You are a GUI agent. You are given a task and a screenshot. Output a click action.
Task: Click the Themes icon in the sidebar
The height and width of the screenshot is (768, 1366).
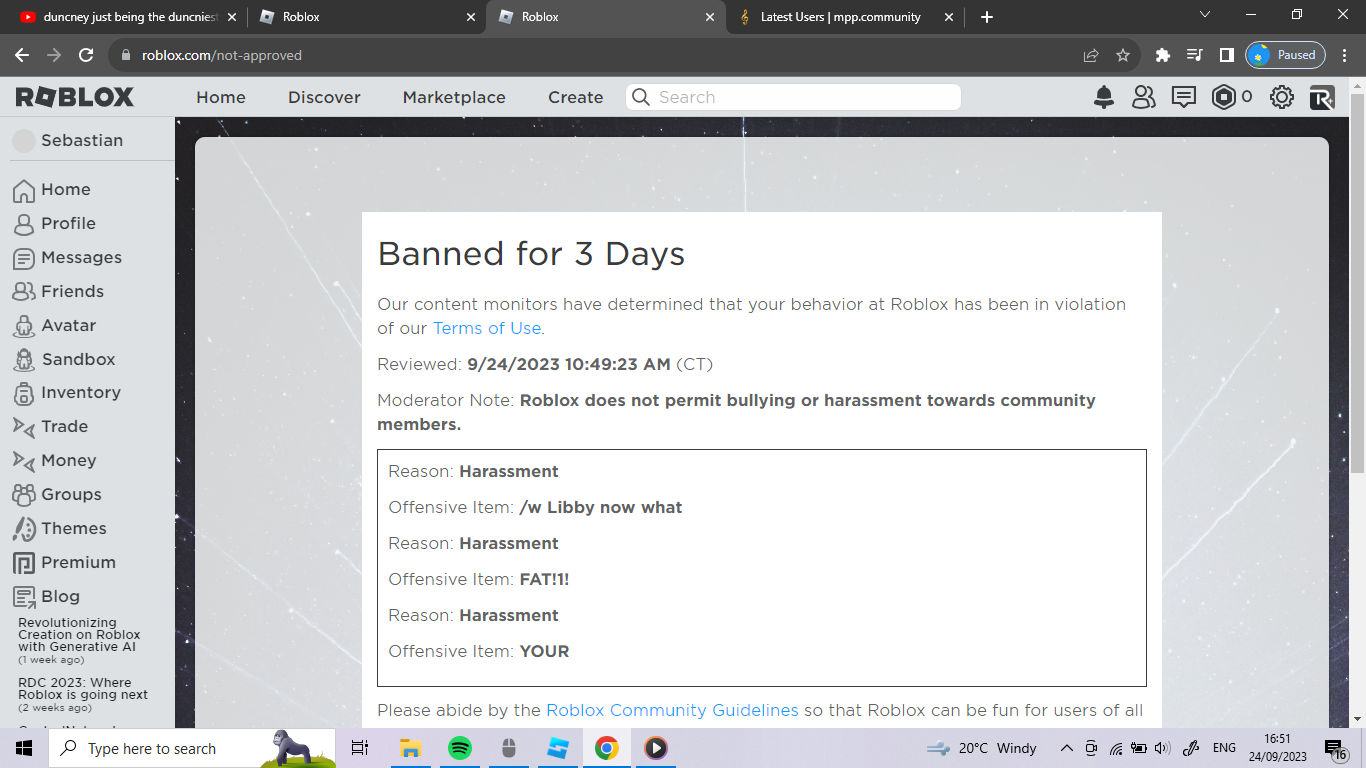(x=24, y=529)
